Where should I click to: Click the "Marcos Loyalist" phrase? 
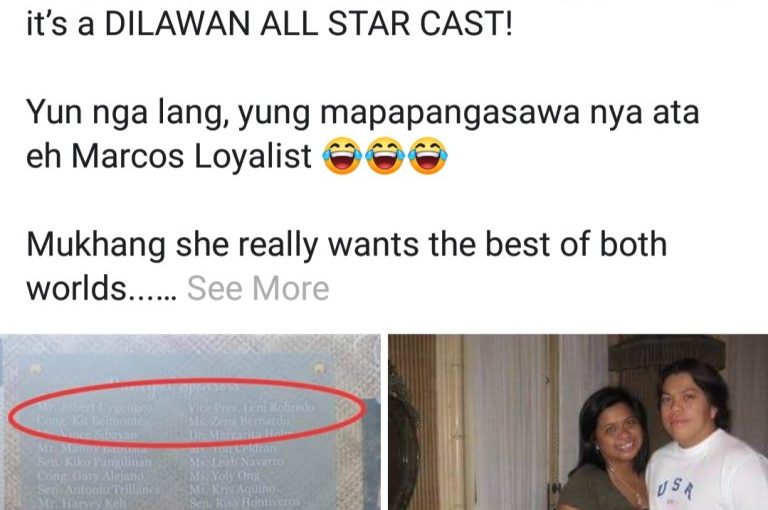click(x=192, y=156)
